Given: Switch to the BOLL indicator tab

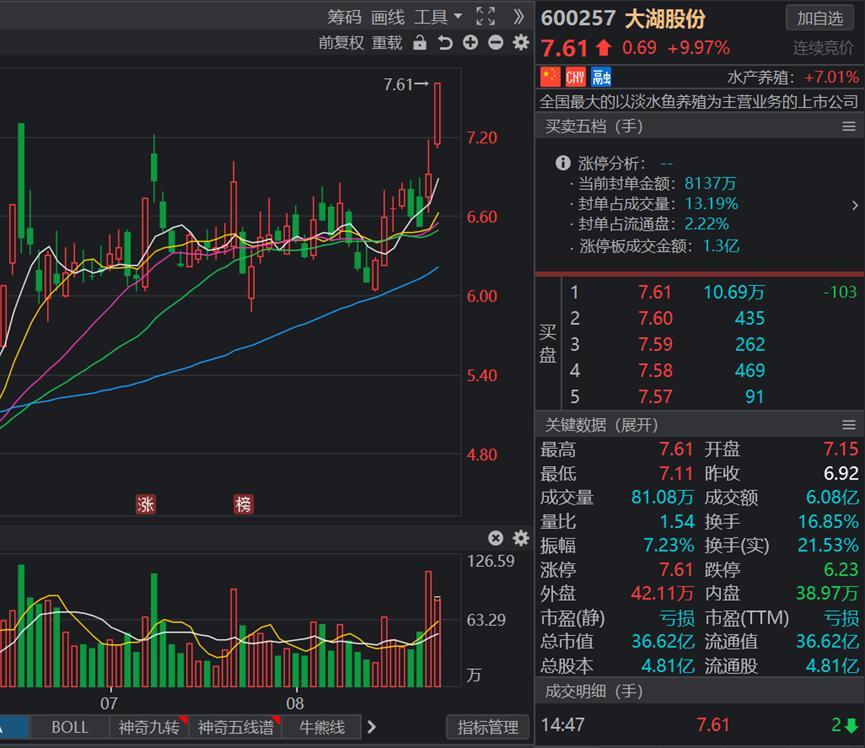Looking at the screenshot, I should tap(70, 727).
